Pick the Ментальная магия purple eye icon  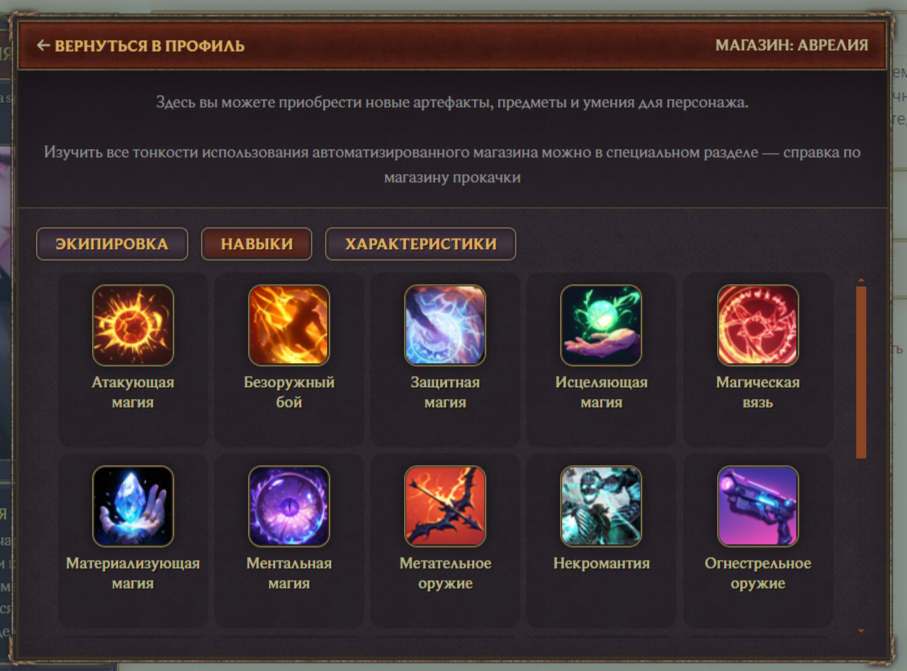pyautogui.click(x=289, y=506)
